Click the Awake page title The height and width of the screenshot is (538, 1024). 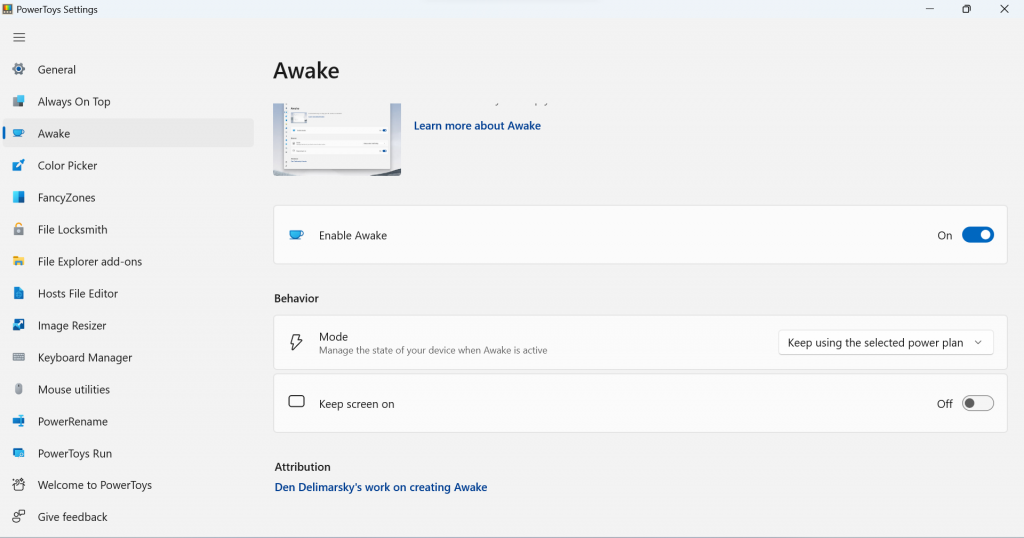[x=306, y=71]
